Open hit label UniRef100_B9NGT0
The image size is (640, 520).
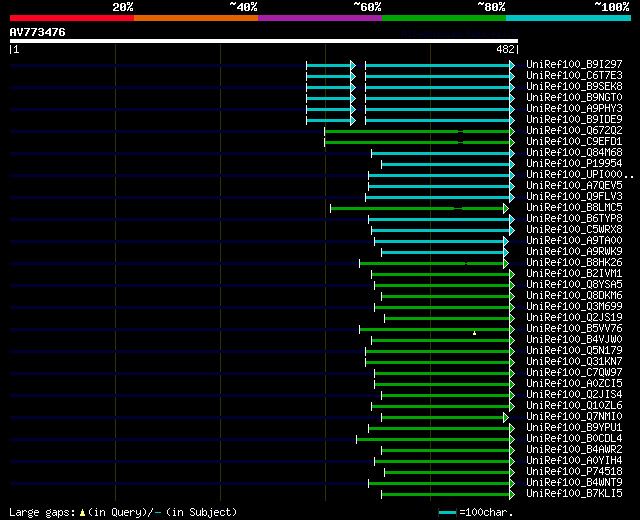[x=574, y=98]
